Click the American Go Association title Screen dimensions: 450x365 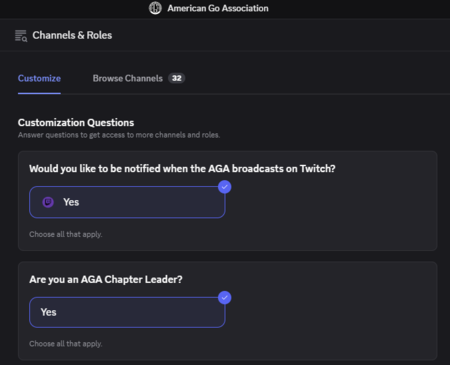click(x=218, y=8)
